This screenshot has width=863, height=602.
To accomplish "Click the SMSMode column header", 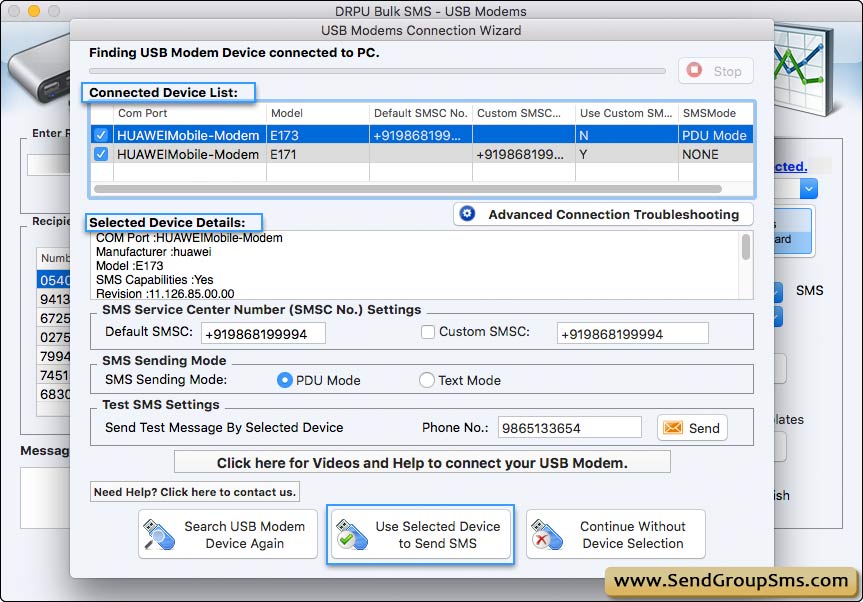I will point(715,113).
